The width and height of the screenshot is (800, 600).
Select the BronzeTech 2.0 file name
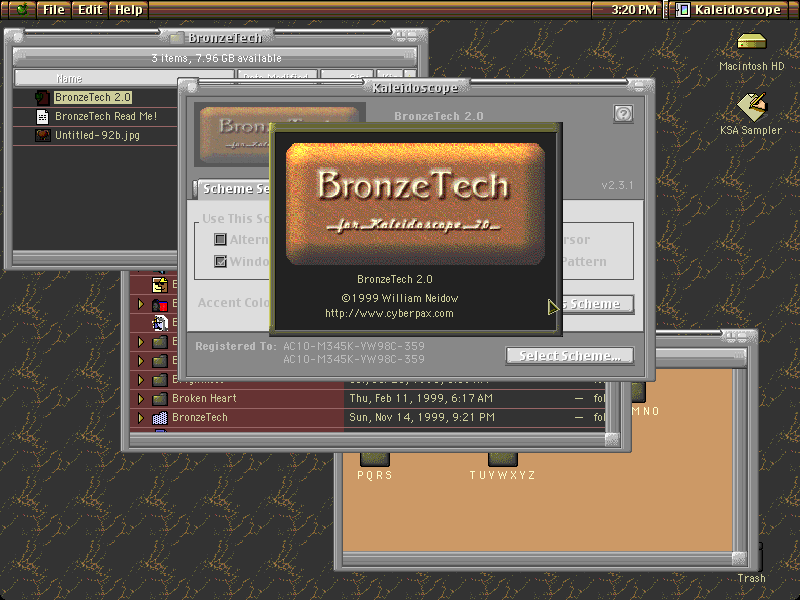93,97
